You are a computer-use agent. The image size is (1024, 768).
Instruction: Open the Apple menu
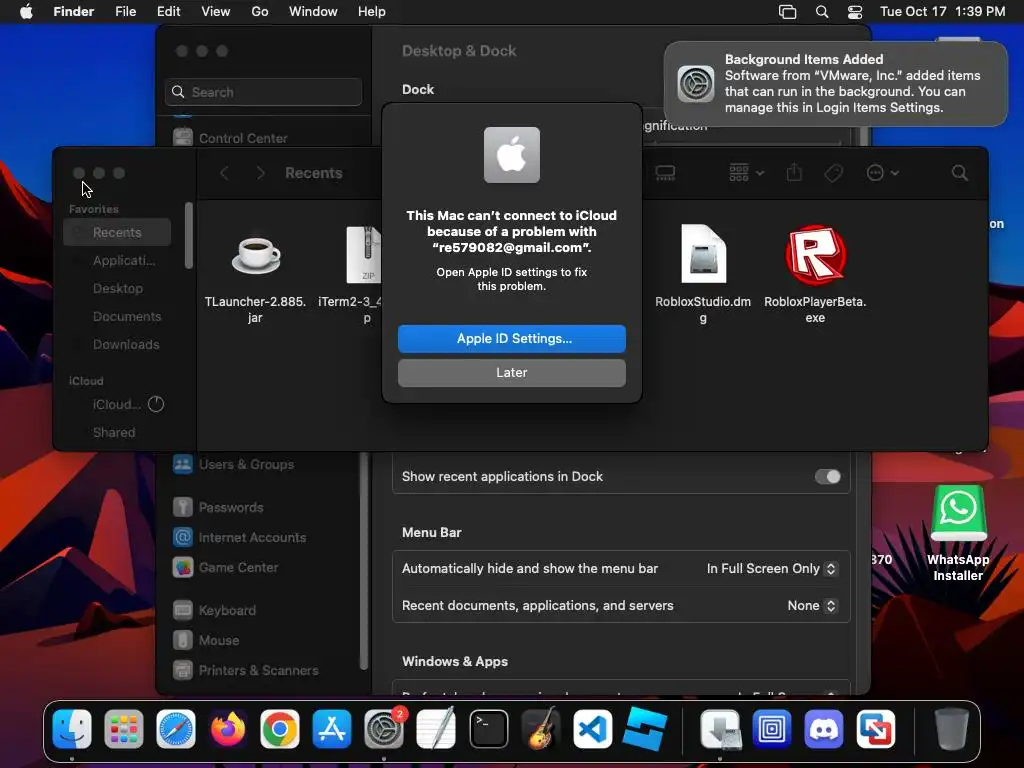point(26,12)
